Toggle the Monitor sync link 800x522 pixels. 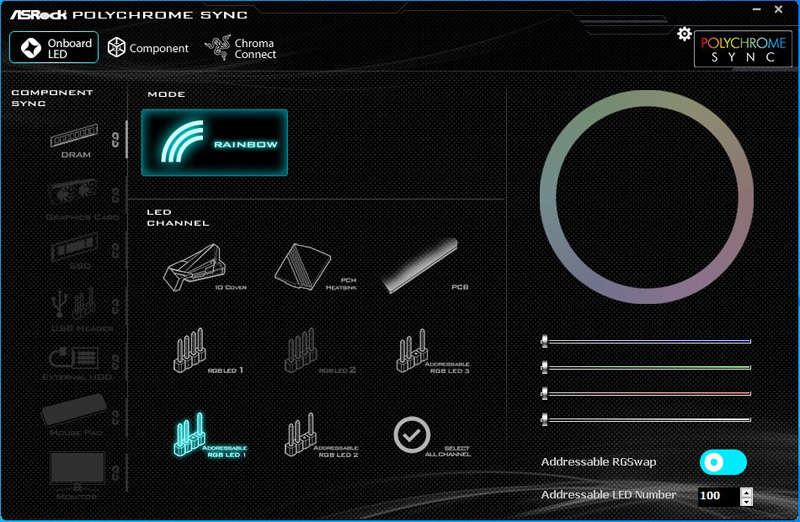coord(115,473)
